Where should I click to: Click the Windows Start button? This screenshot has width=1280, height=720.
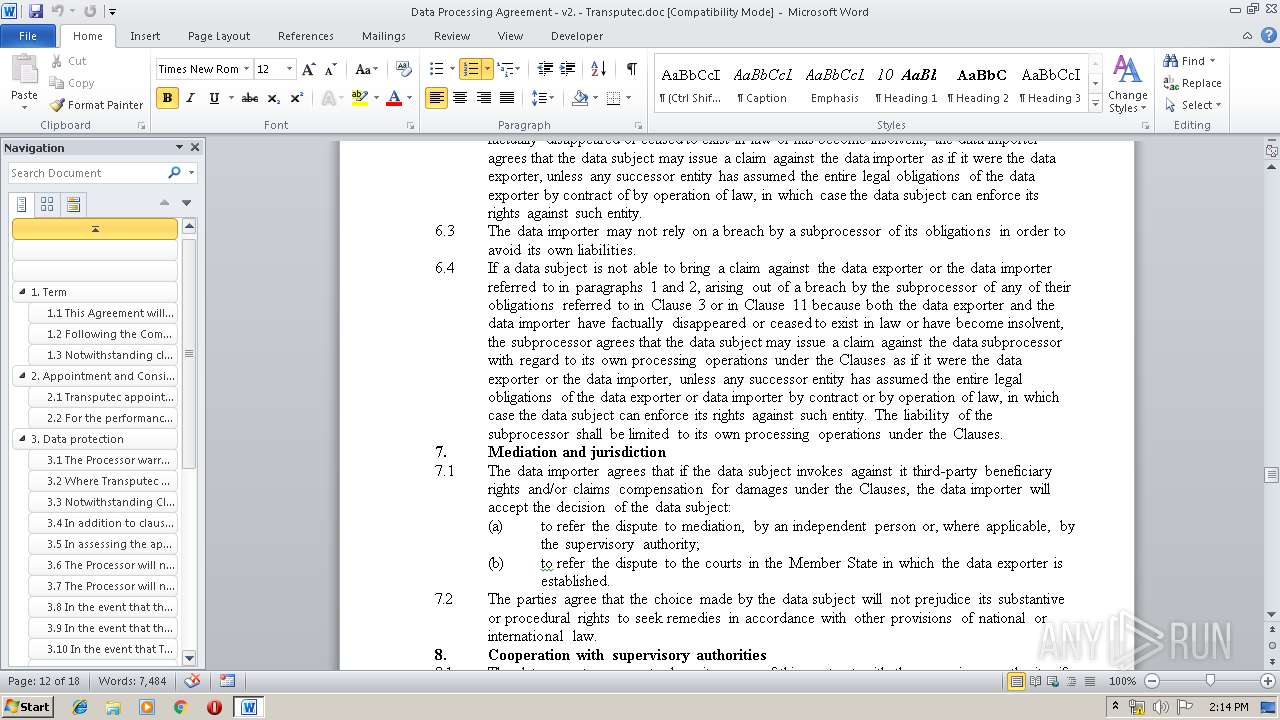(x=27, y=707)
